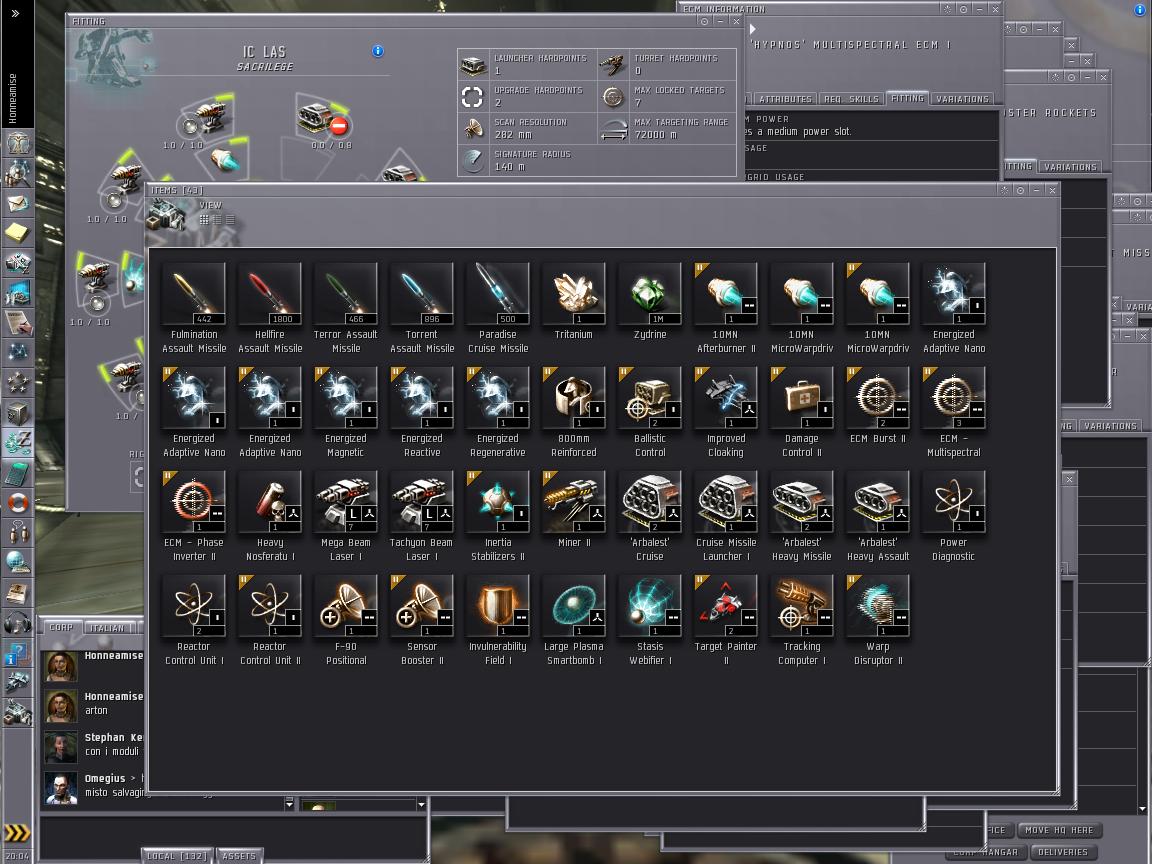Select the Sensor Booster II module

pyautogui.click(x=422, y=622)
